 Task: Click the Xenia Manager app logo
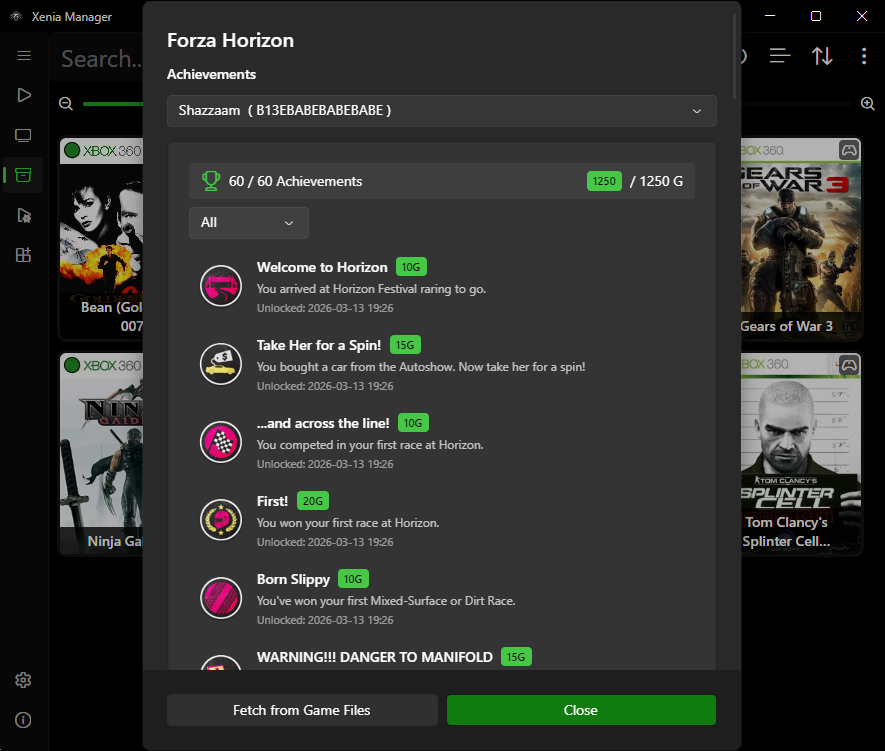click(x=16, y=16)
